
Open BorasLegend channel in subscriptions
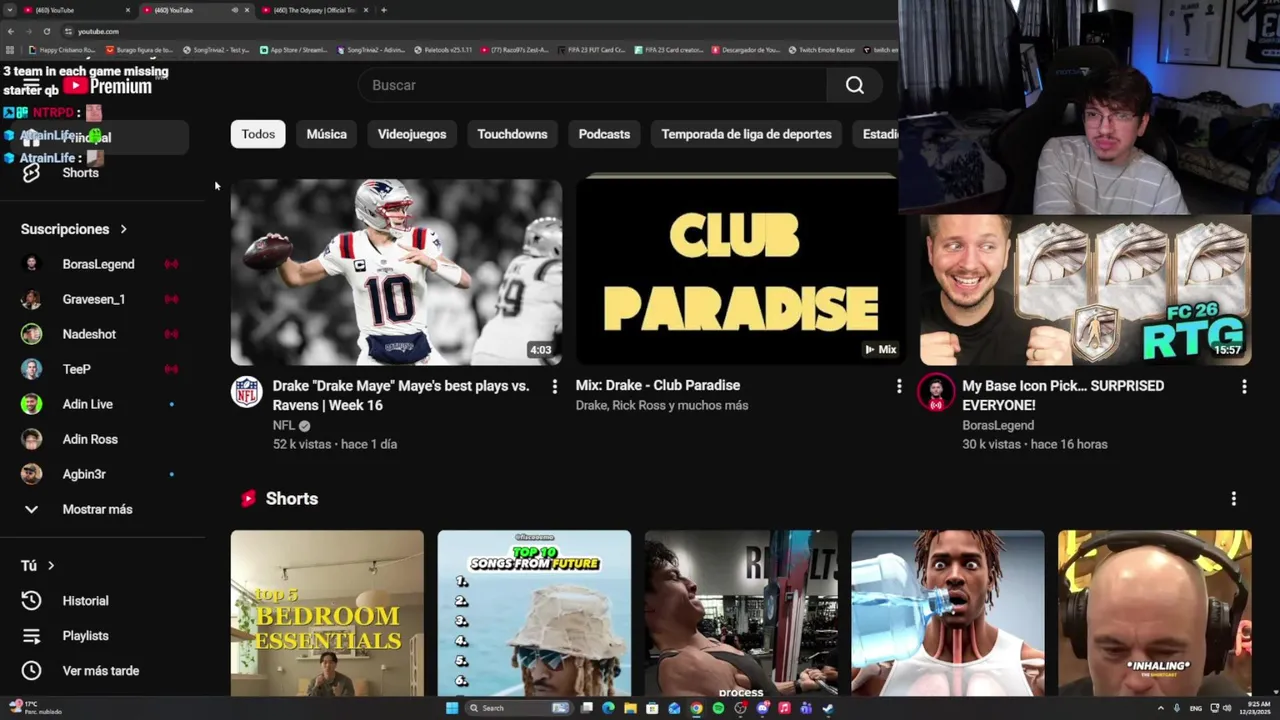[x=98, y=264]
